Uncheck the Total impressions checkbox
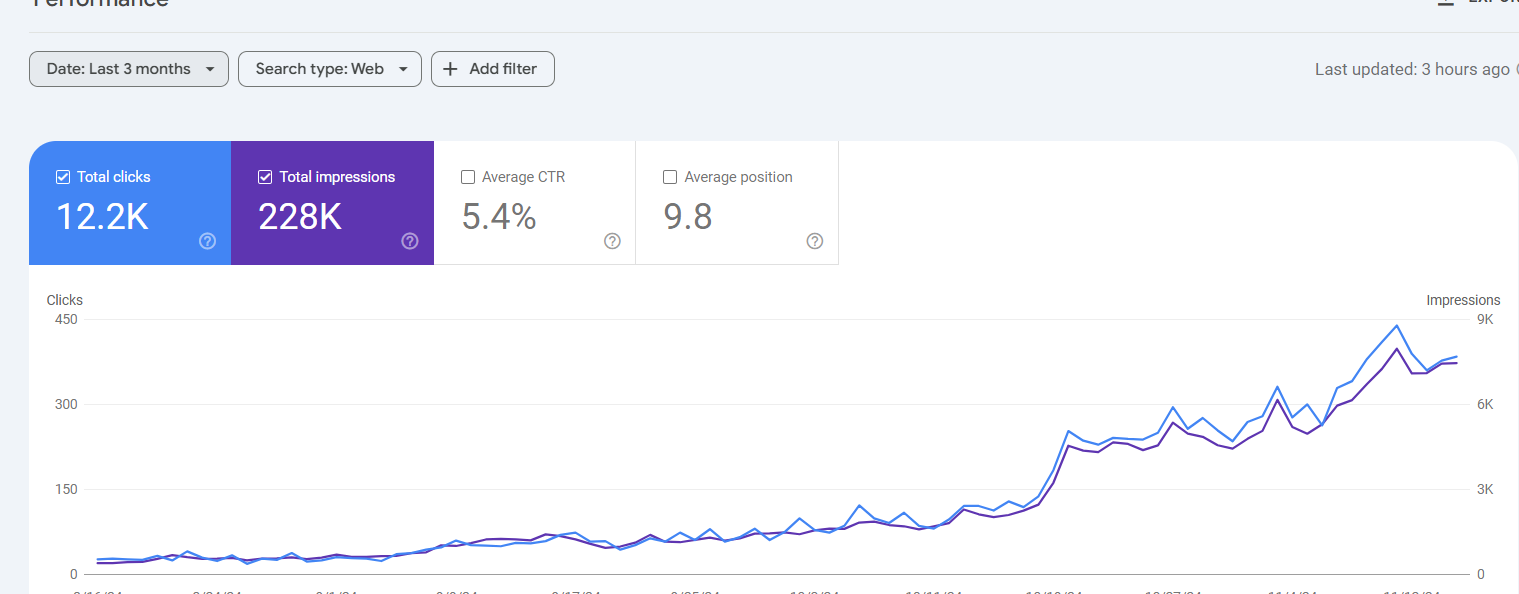The height and width of the screenshot is (594, 1519). pos(265,177)
